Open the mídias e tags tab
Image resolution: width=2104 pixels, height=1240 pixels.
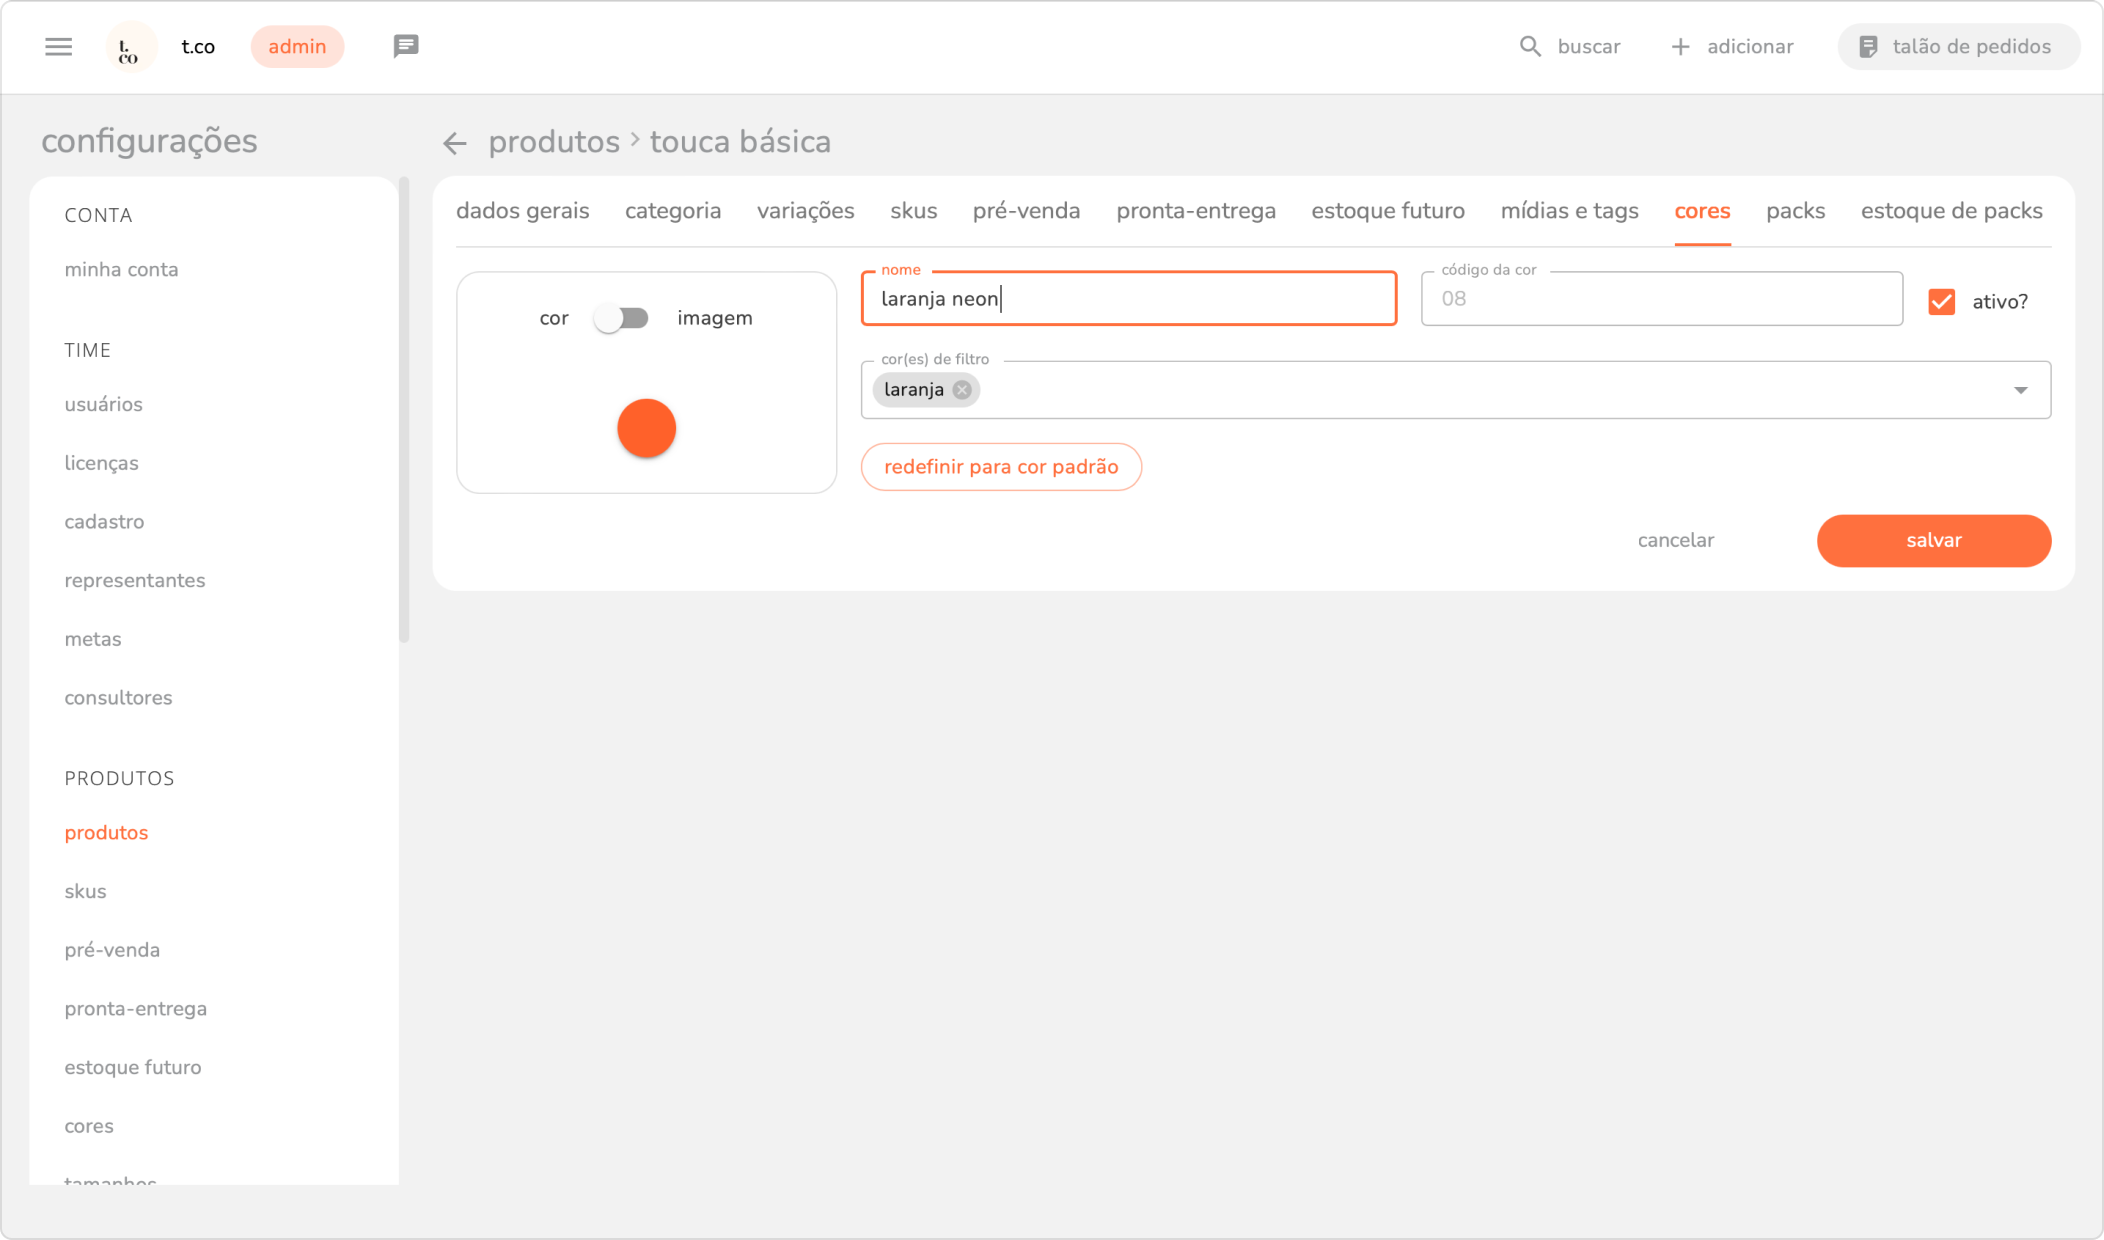click(1569, 211)
